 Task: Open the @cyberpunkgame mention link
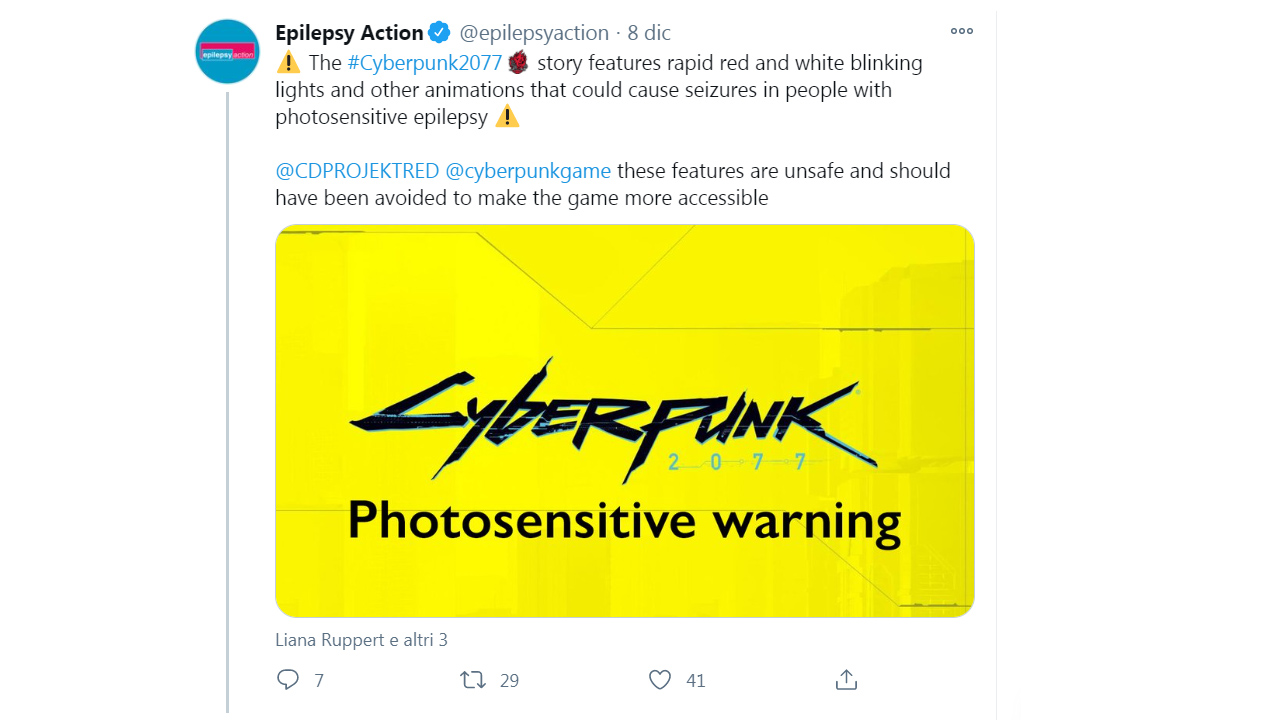528,171
